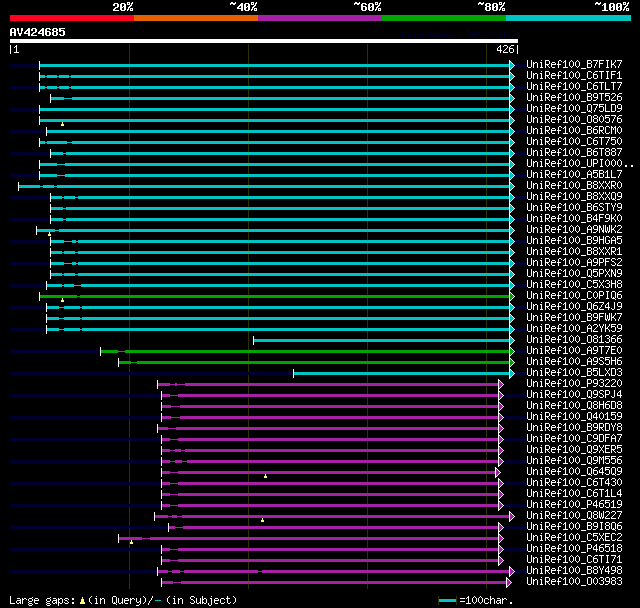Click the purple ~60% legend segment

click(x=320, y=18)
